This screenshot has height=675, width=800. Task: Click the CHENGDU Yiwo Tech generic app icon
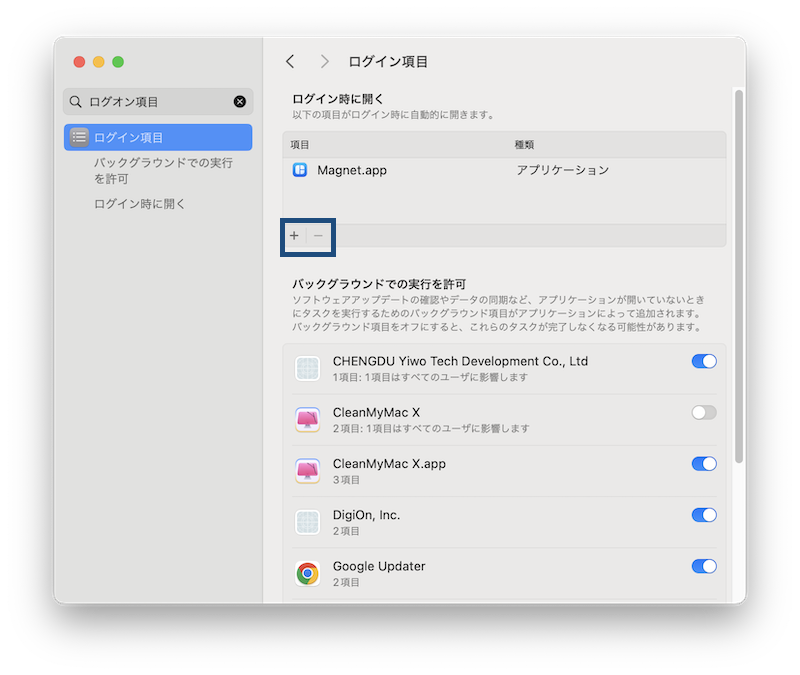[308, 368]
